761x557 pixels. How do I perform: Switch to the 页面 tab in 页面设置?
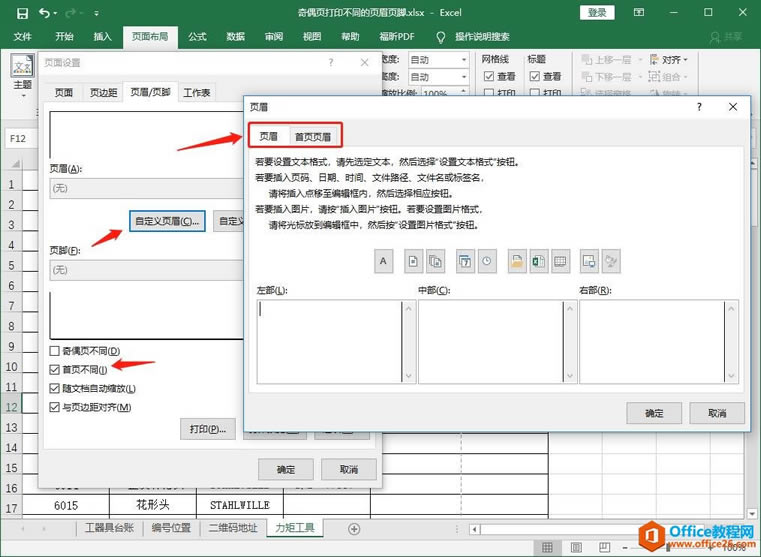64,93
